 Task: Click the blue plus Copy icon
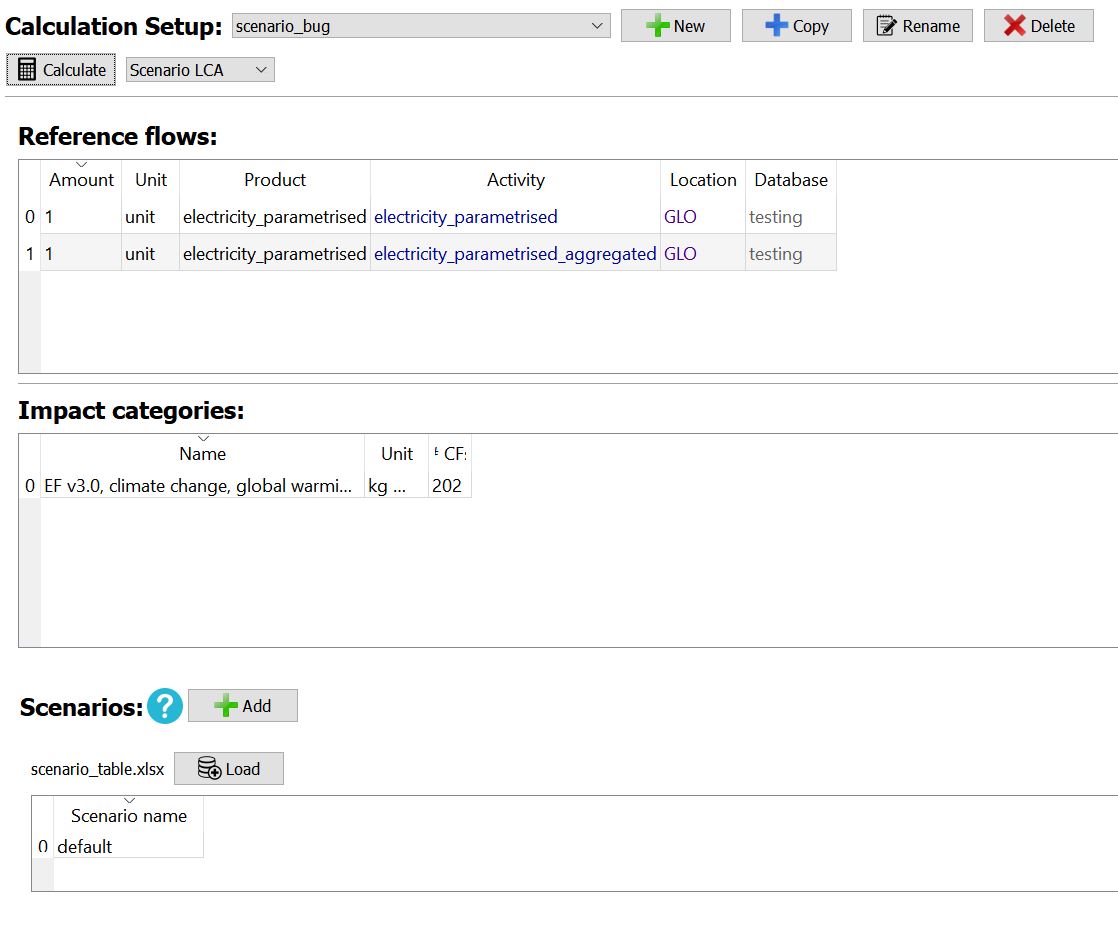[776, 26]
